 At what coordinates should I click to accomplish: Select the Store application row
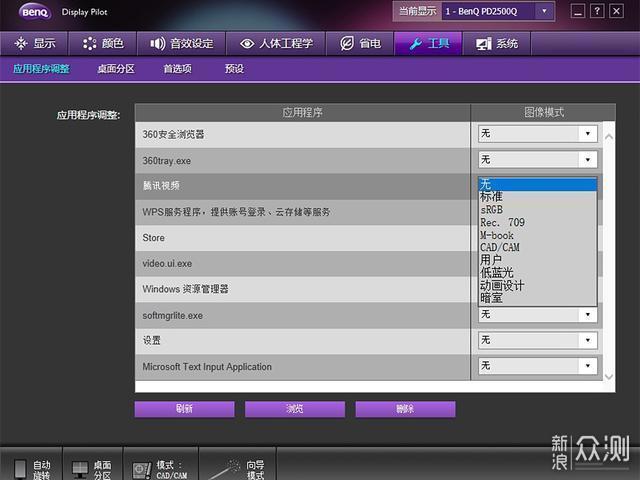point(302,238)
